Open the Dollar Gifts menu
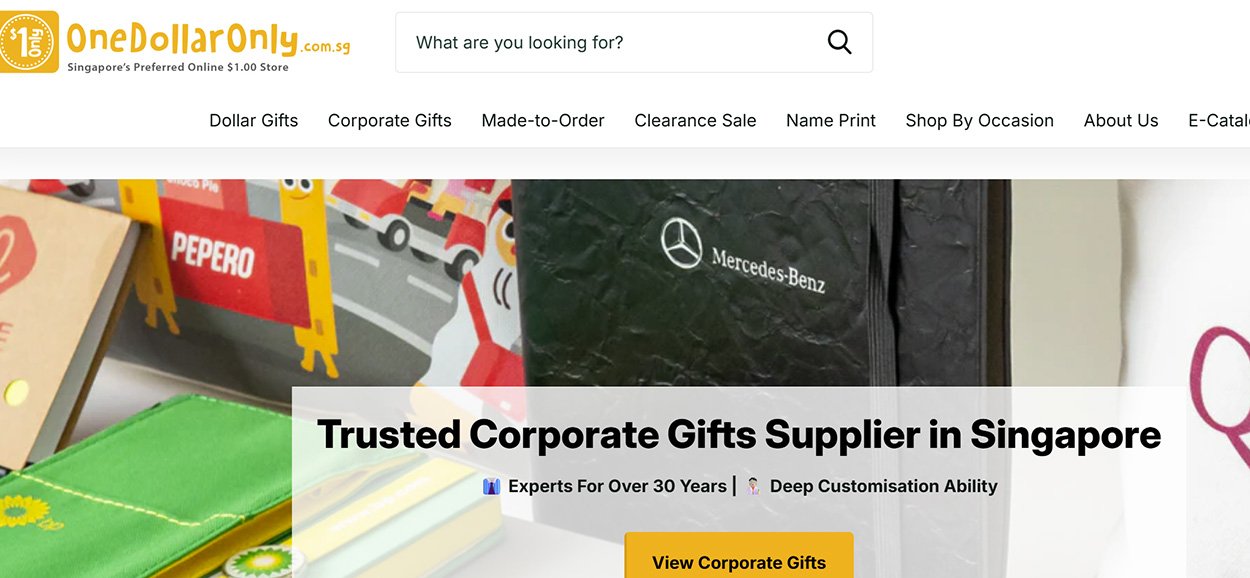Image resolution: width=1250 pixels, height=578 pixels. (x=254, y=121)
